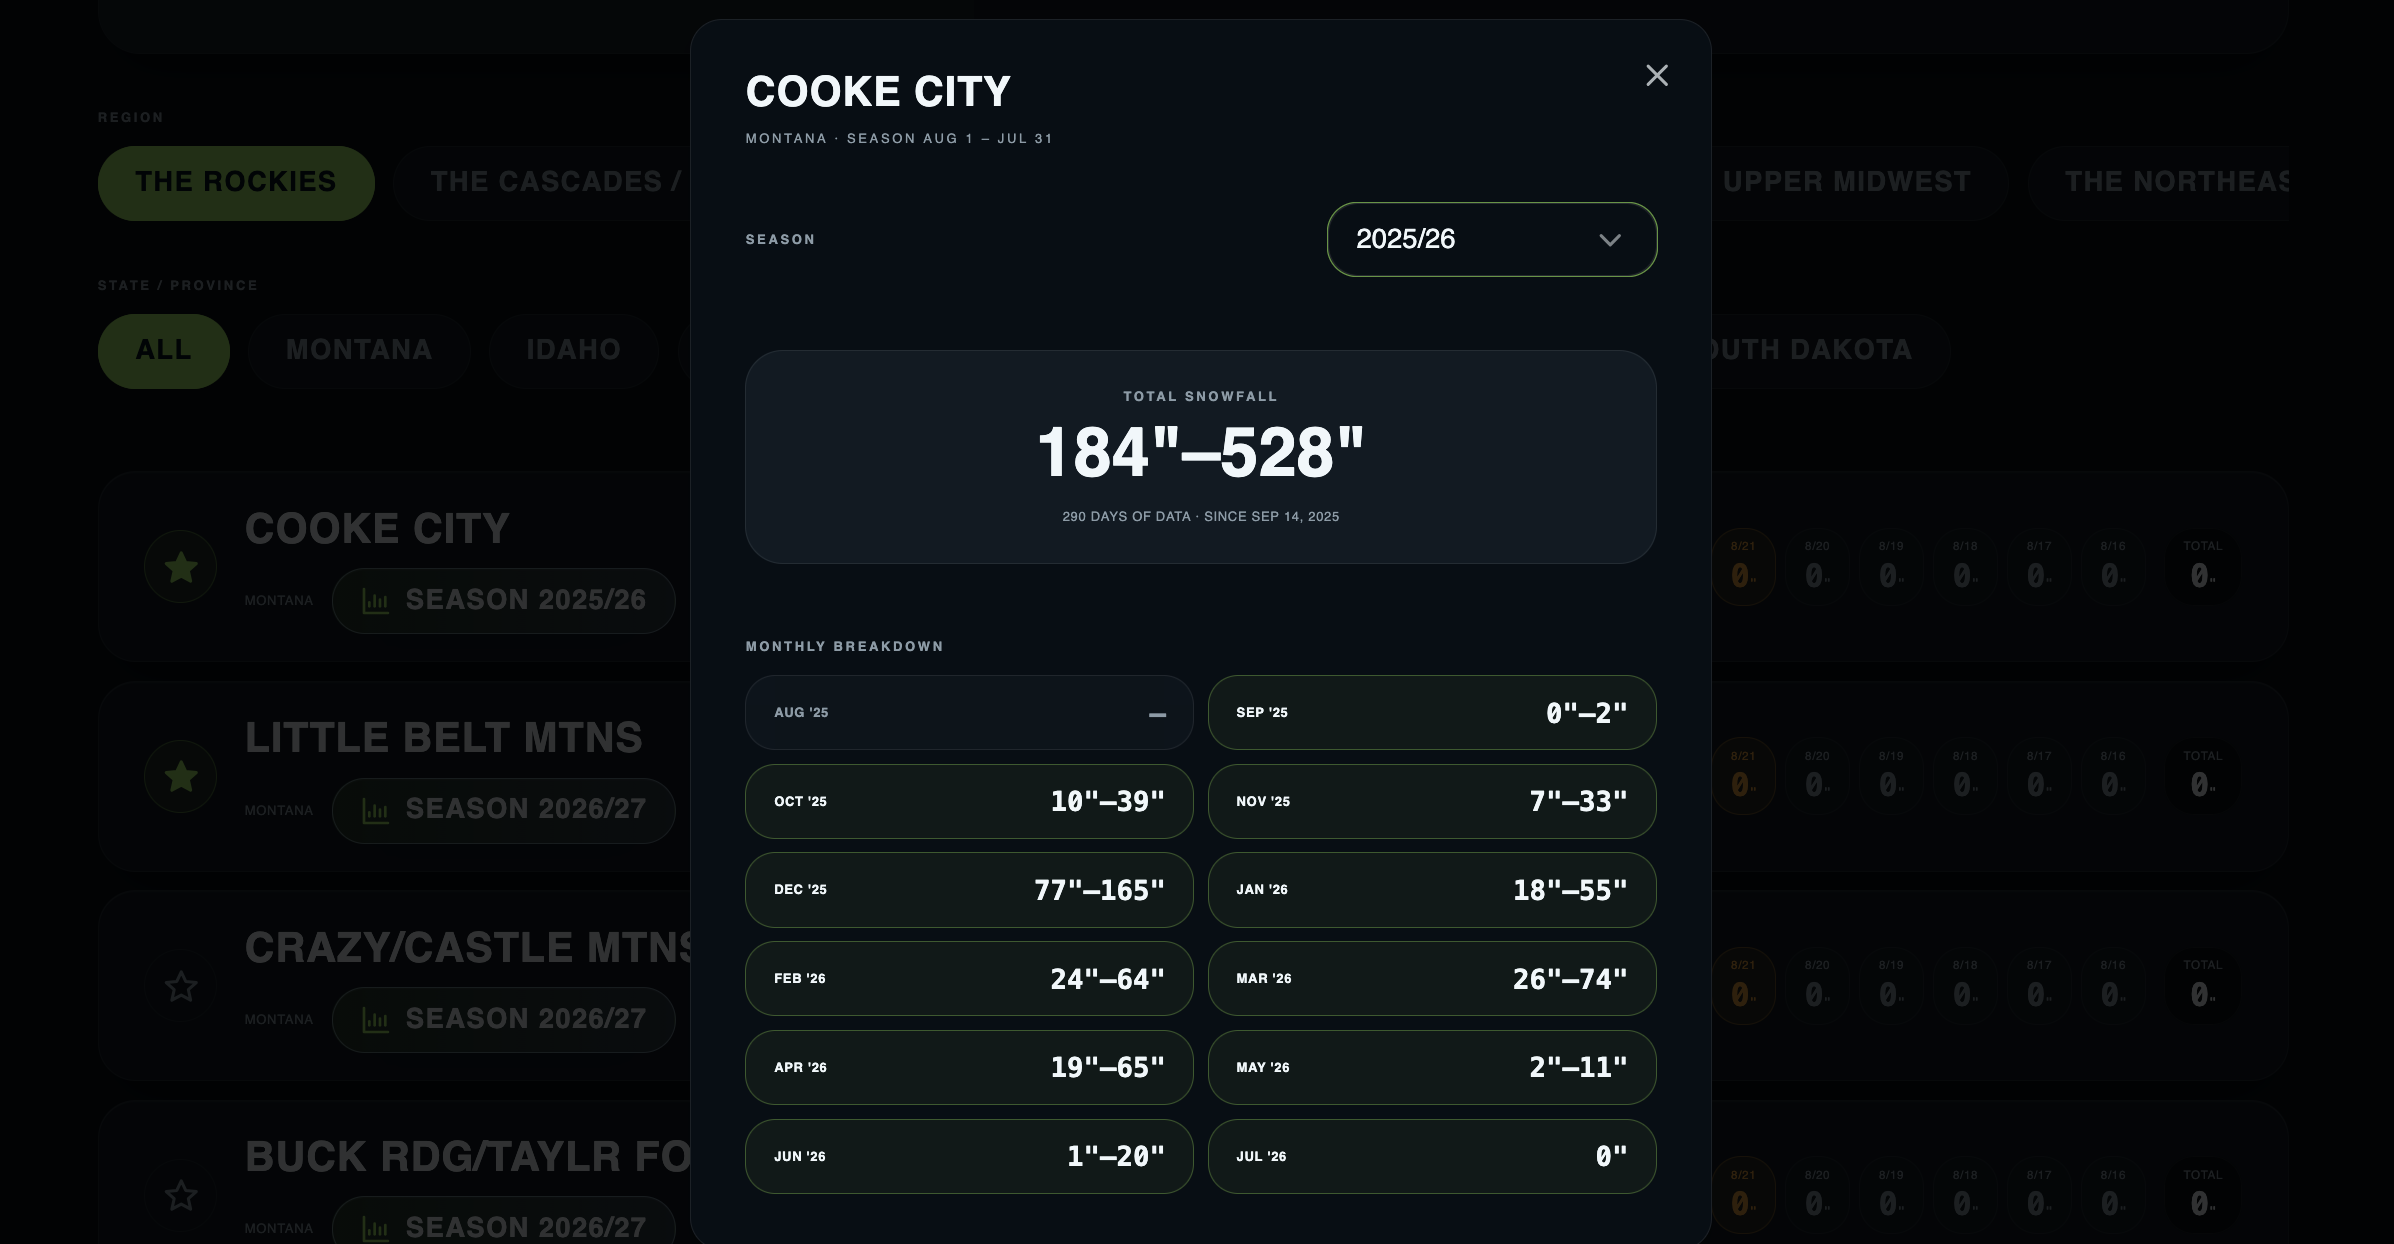The image size is (2394, 1244).
Task: Click the total snowfall summary card
Action: [1201, 457]
